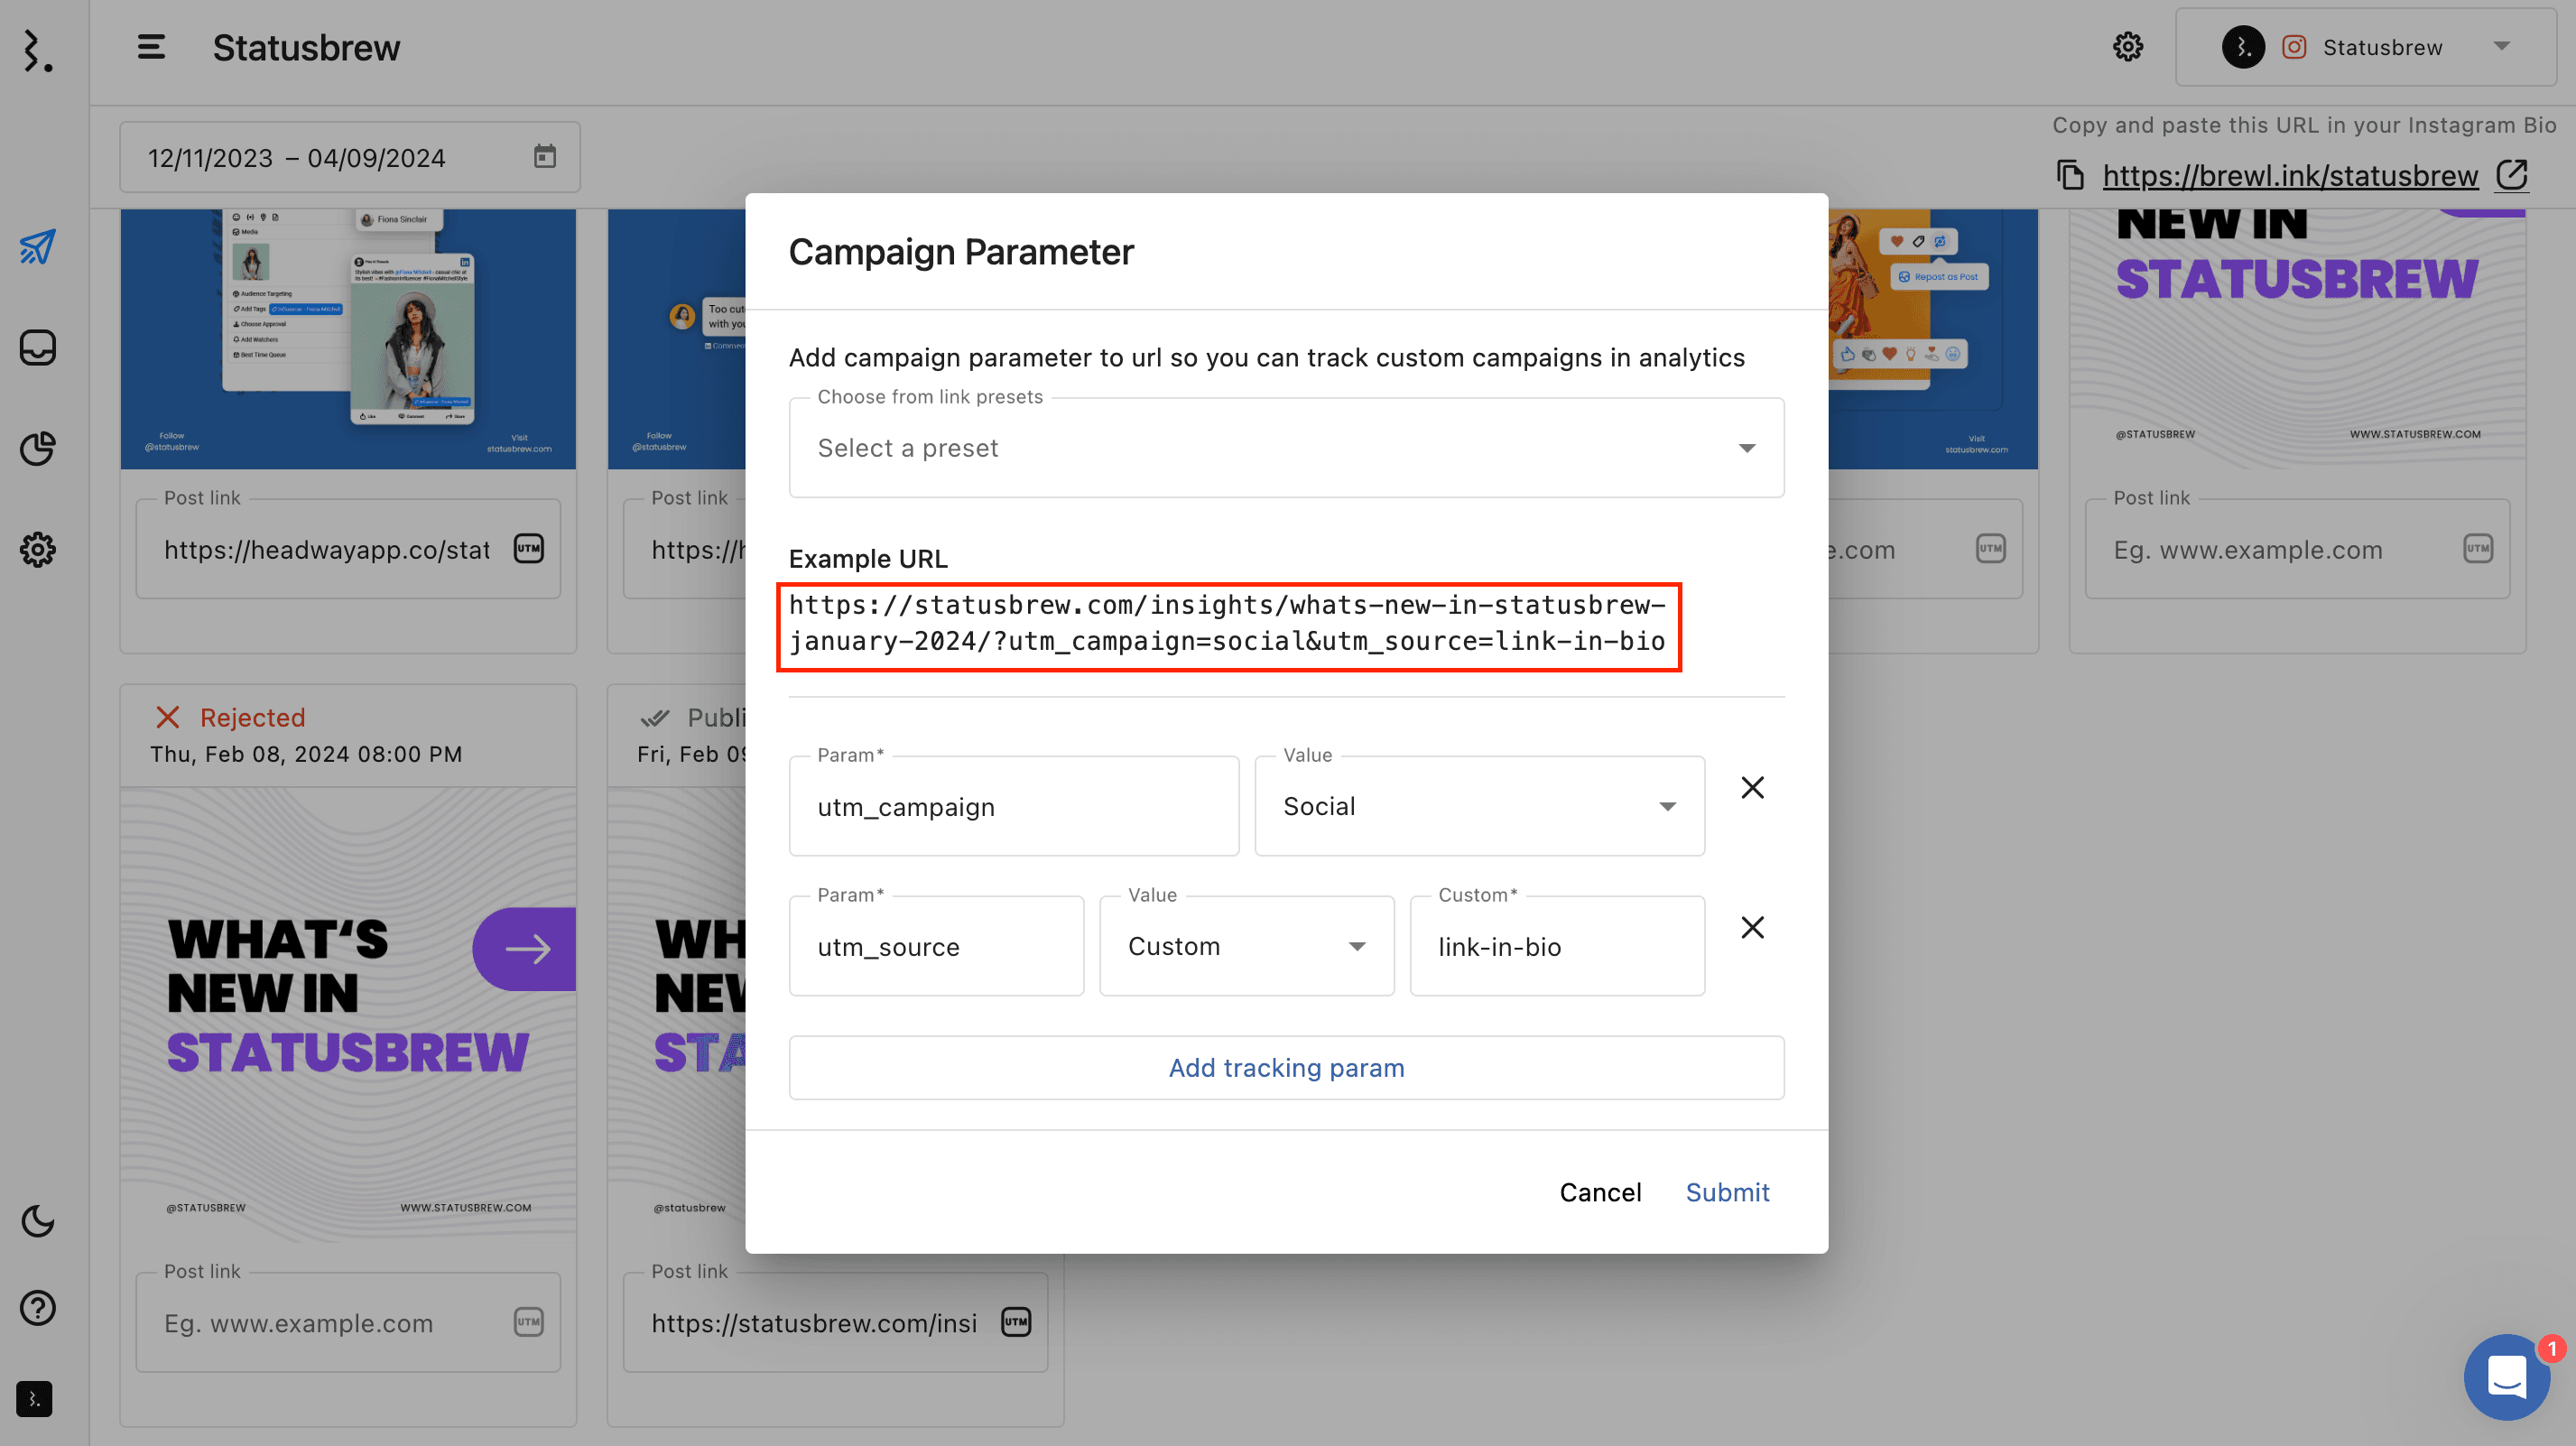Image resolution: width=2576 pixels, height=1446 pixels.
Task: Edit the statusbrew.com/insi post link field
Action: point(835,1323)
